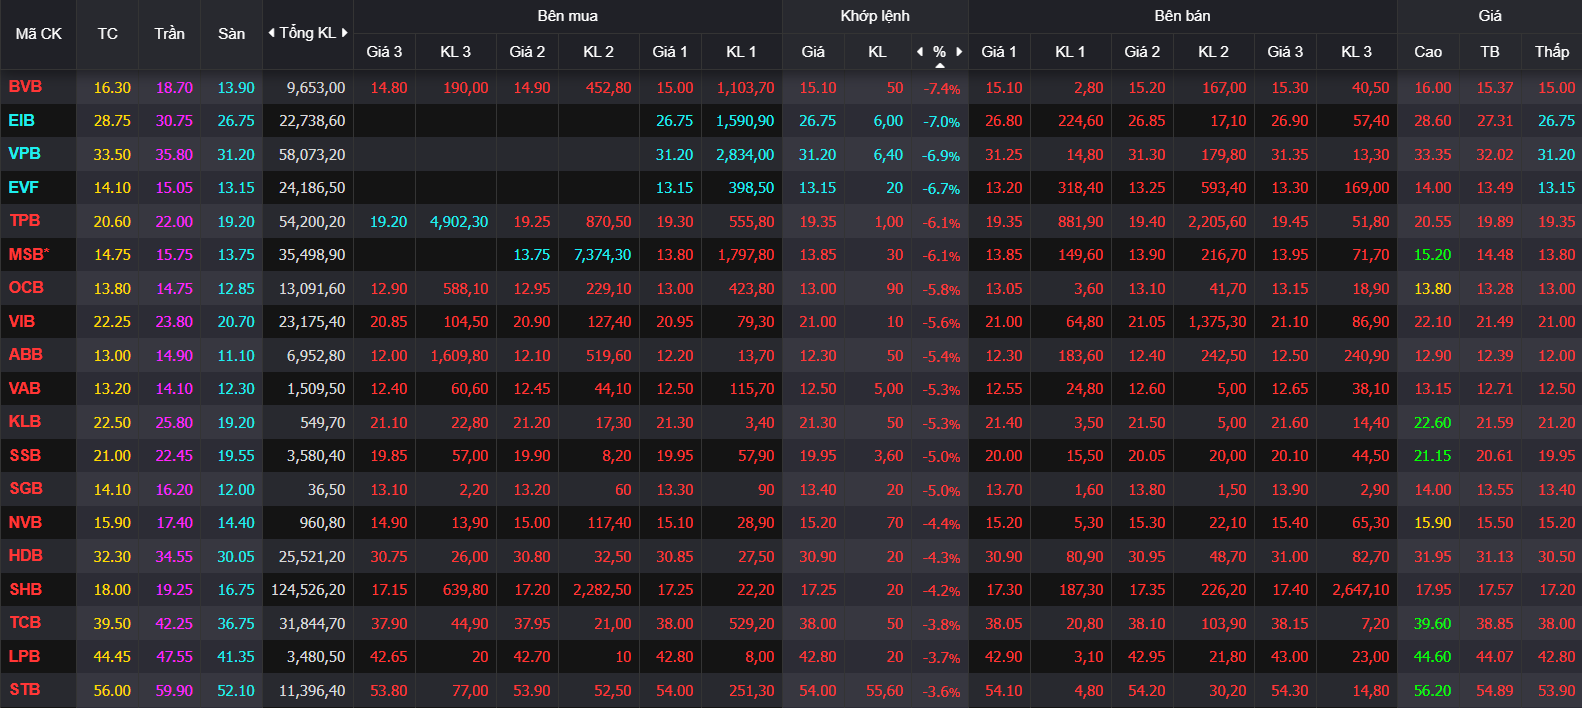
Task: Click EVF percent change -6.7%
Action: pos(942,189)
